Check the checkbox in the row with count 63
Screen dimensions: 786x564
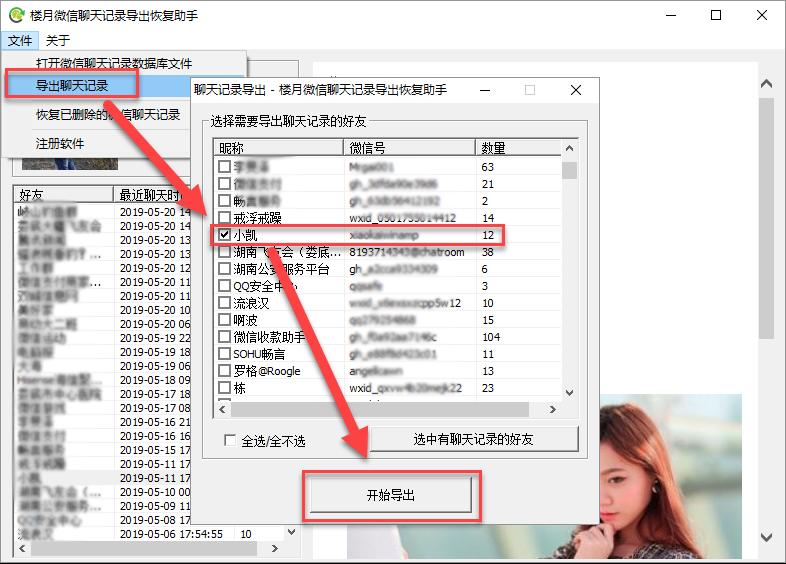[225, 166]
